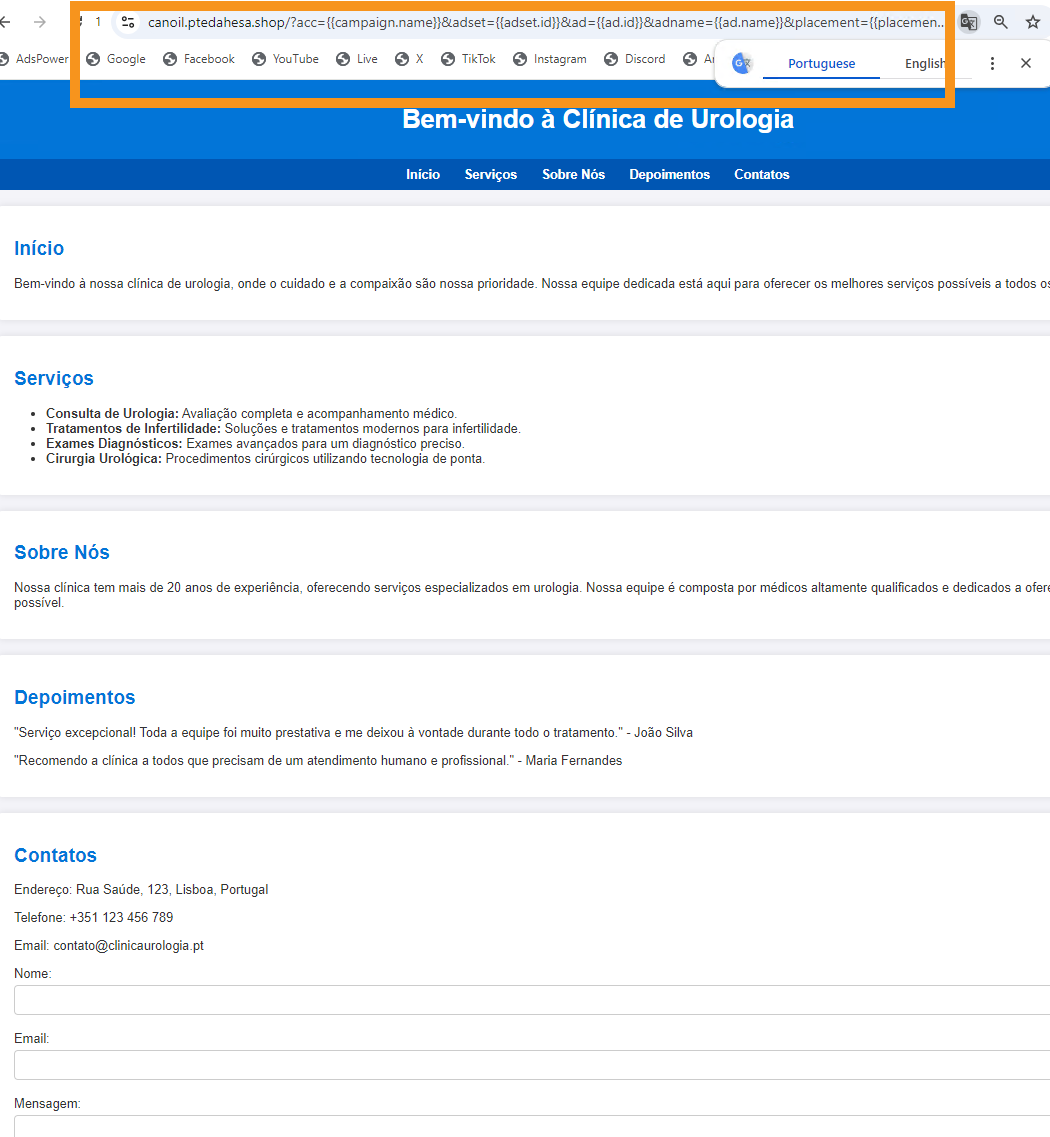Go to Sobre Nós in the navigation bar

pos(574,175)
